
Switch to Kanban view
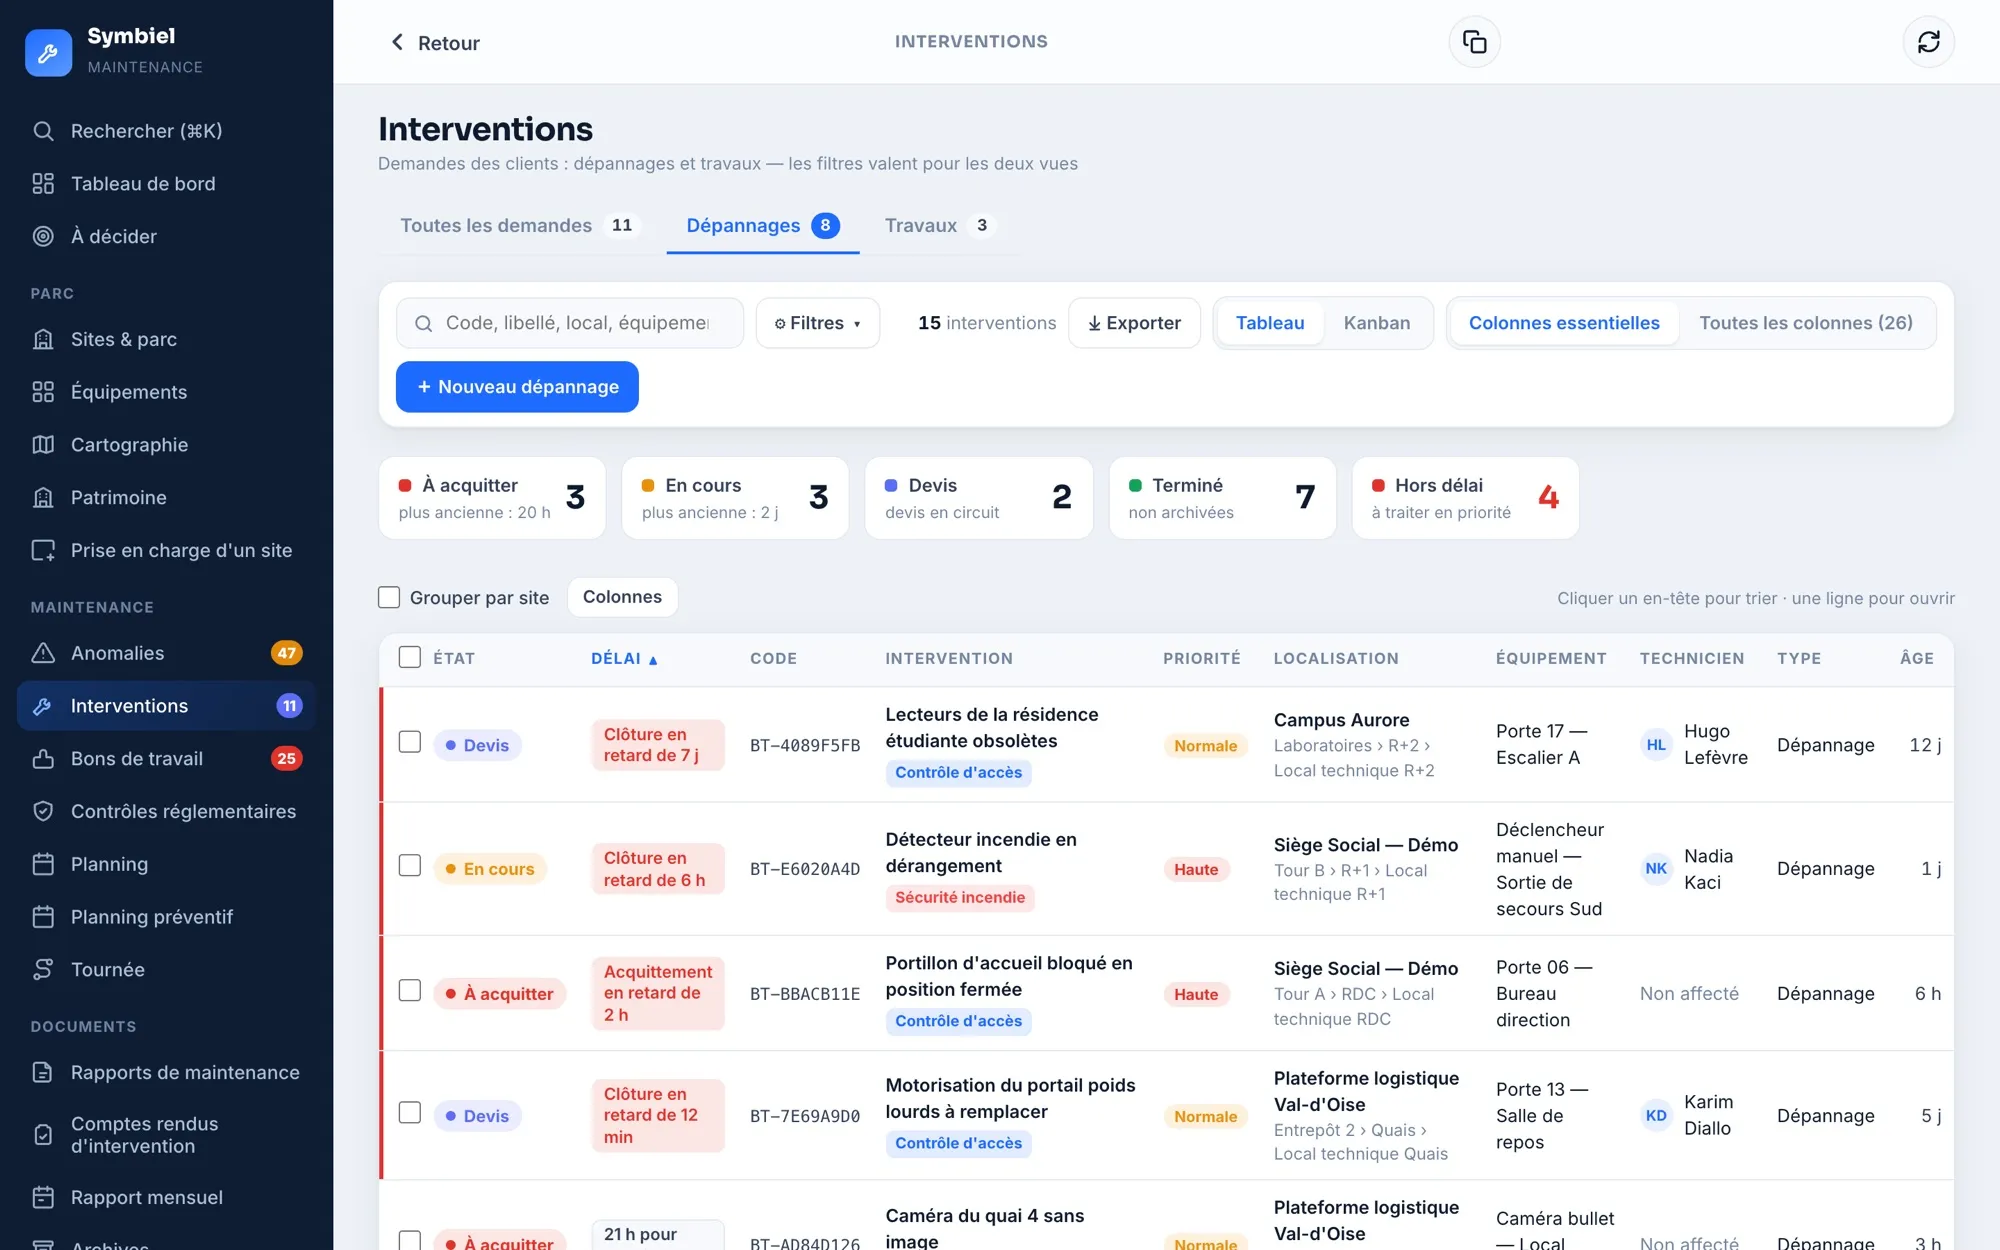point(1376,323)
